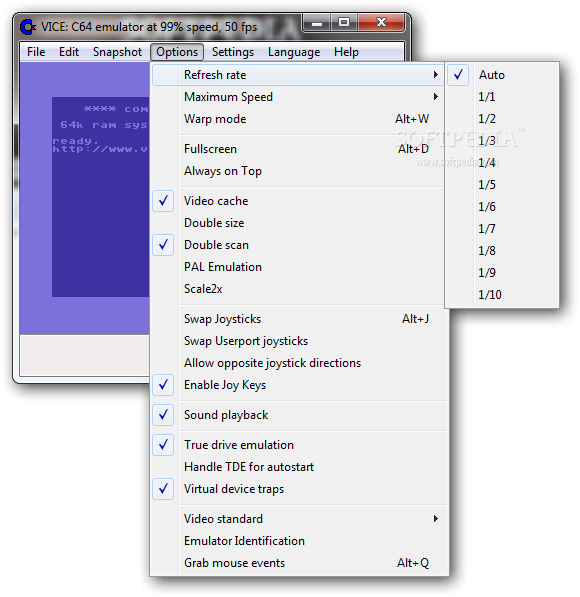Open the Settings menu
This screenshot has width=580, height=597.
pos(233,52)
